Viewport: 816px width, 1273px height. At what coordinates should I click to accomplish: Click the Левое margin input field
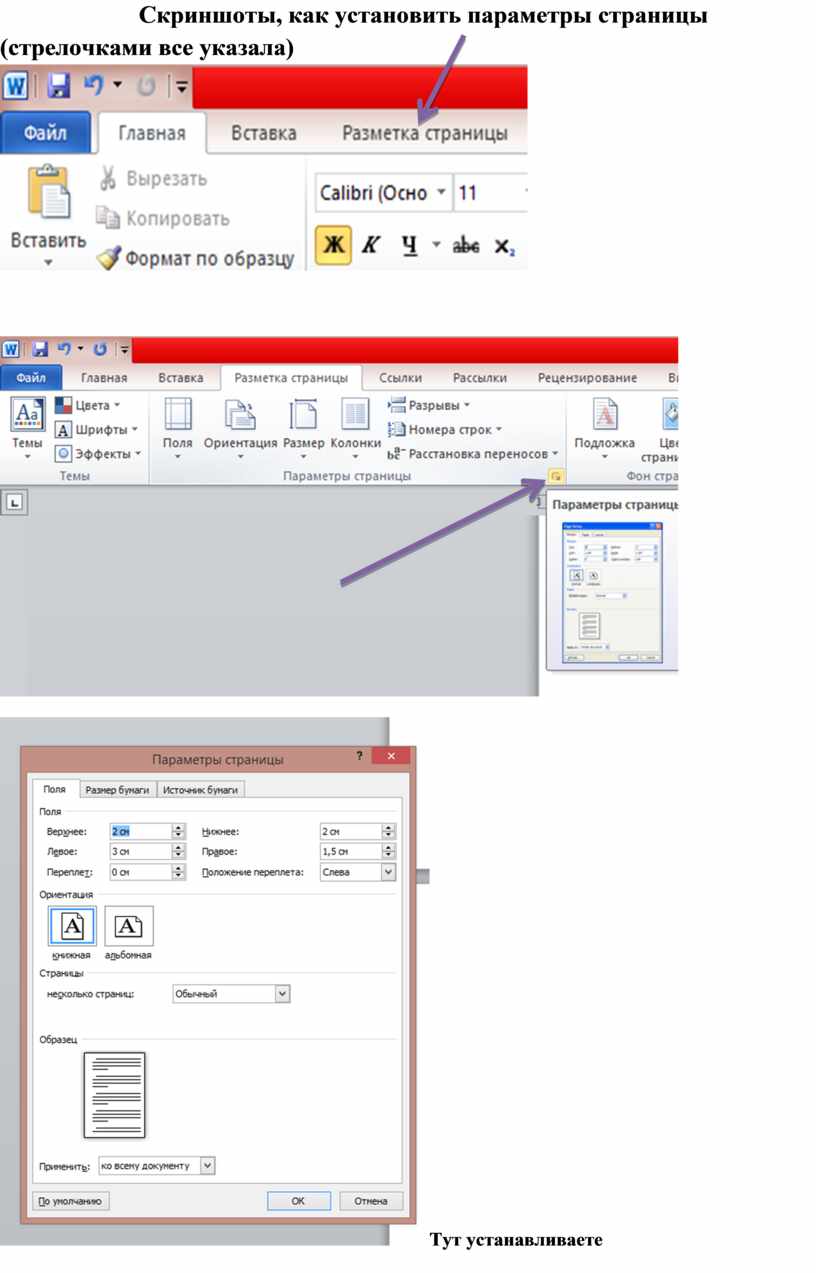(139, 852)
